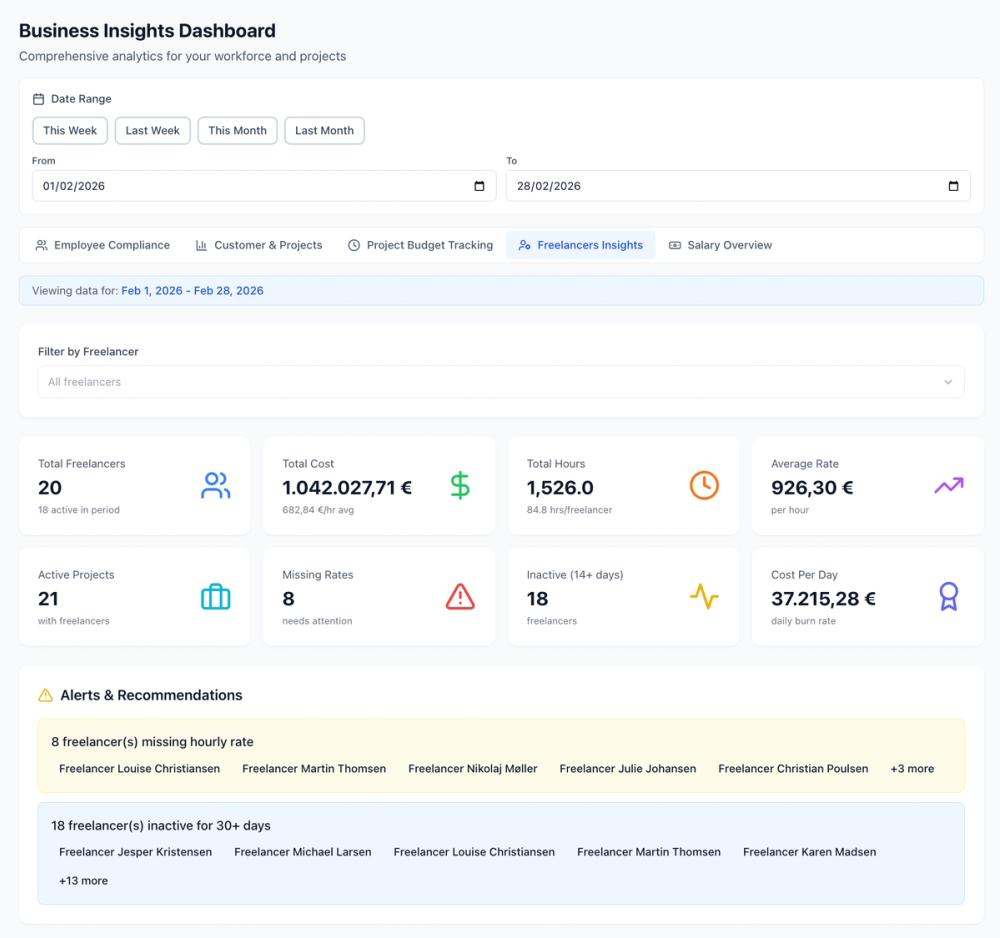This screenshot has height=938, width=1000.
Task: Go to Project Budget Tracking tab
Action: coord(420,245)
